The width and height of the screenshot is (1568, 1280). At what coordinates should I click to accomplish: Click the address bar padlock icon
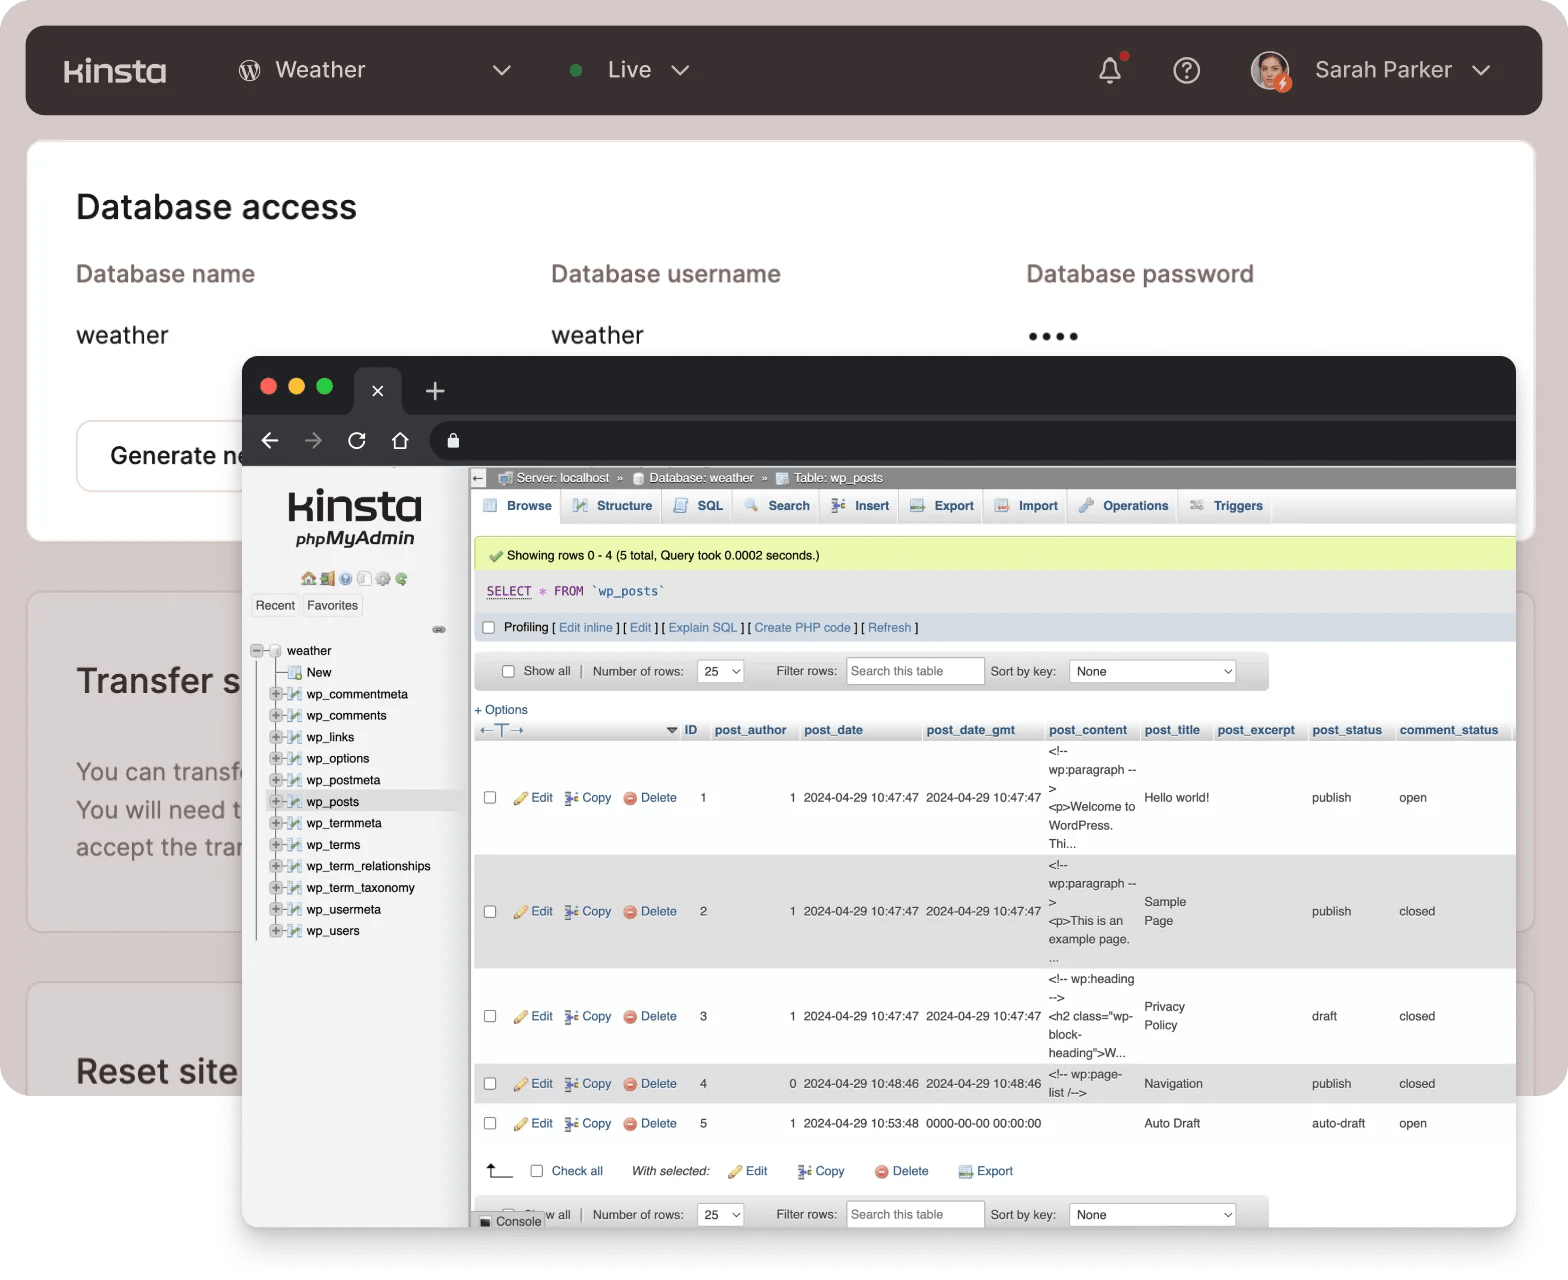pyautogui.click(x=453, y=440)
